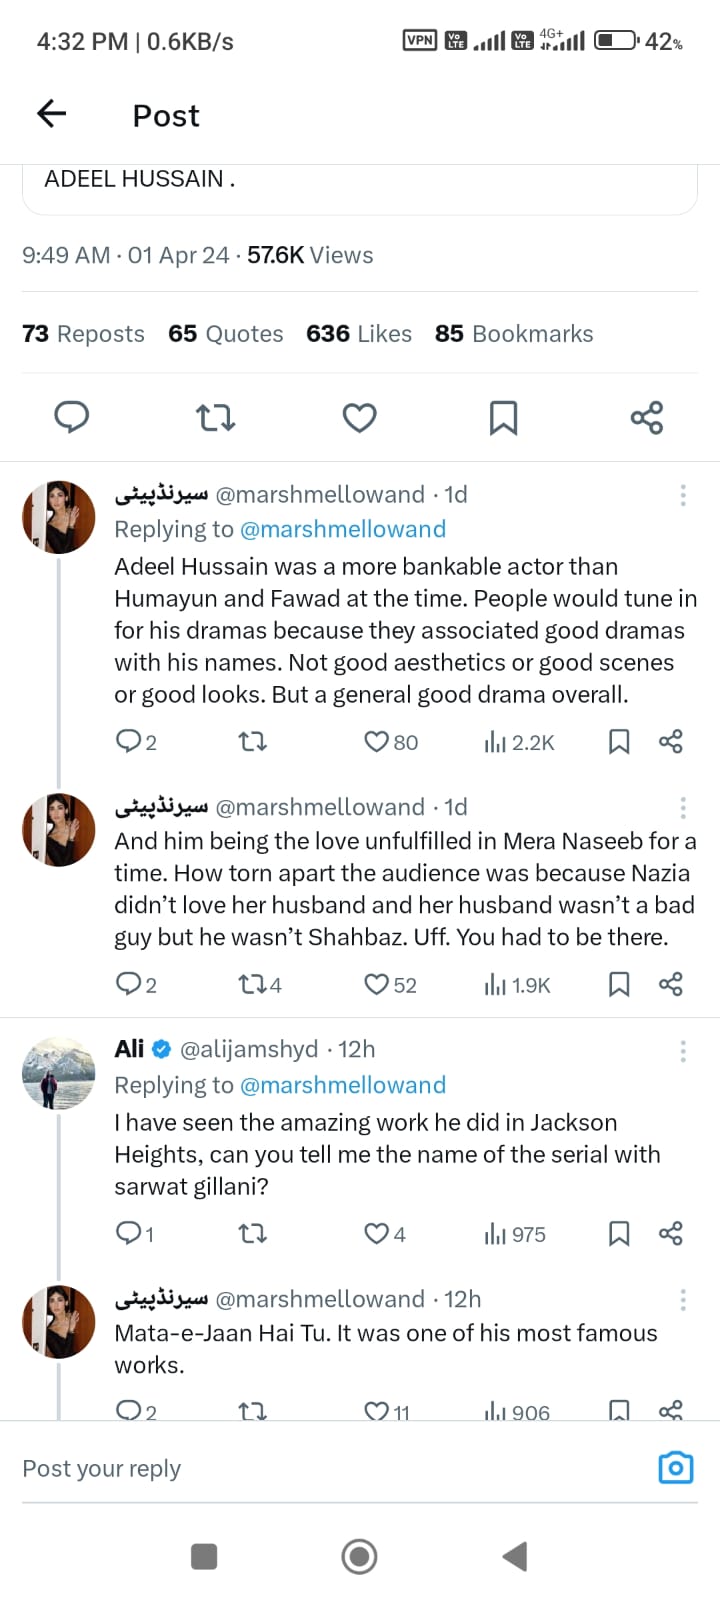Open the @marshmellowand link in Ali's reply

point(343,1085)
